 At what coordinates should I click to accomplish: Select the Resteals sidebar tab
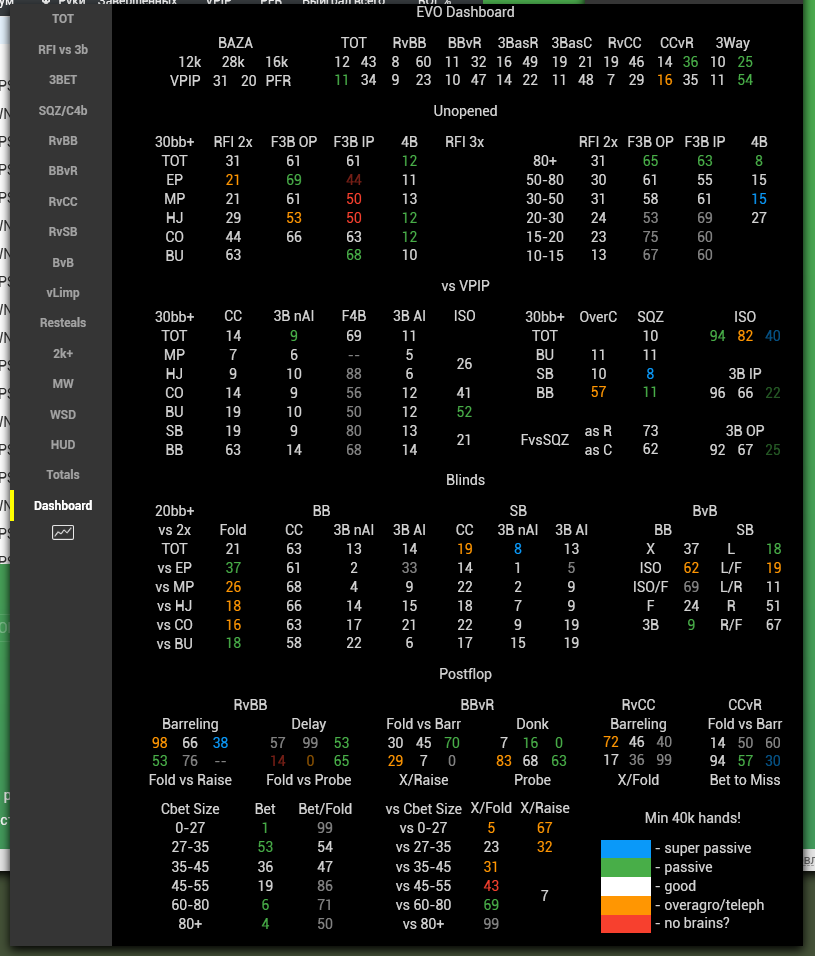pyautogui.click(x=63, y=323)
